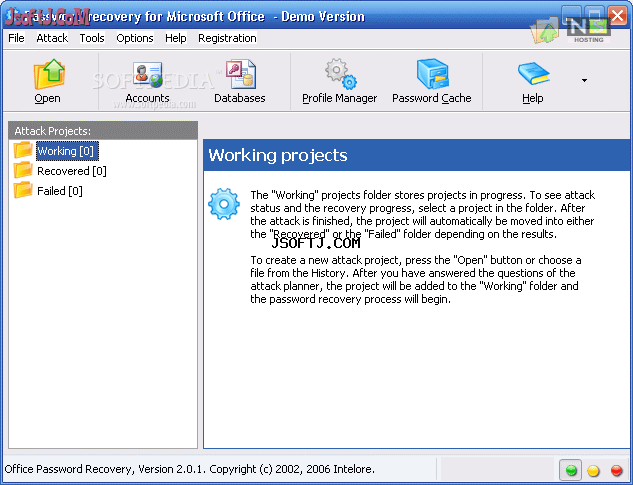Click the green status light button
This screenshot has height=485, width=633.
[x=571, y=470]
